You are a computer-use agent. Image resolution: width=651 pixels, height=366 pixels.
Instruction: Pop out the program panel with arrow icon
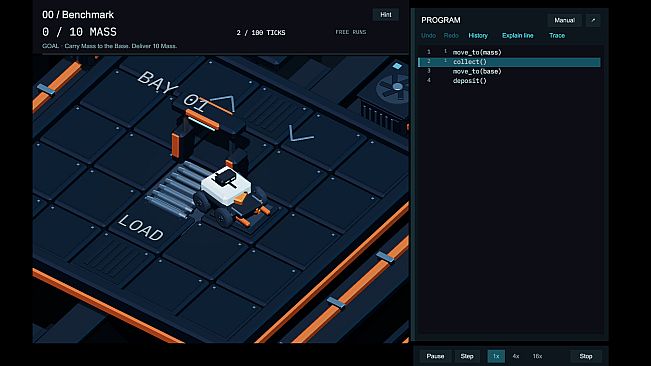[x=593, y=20]
